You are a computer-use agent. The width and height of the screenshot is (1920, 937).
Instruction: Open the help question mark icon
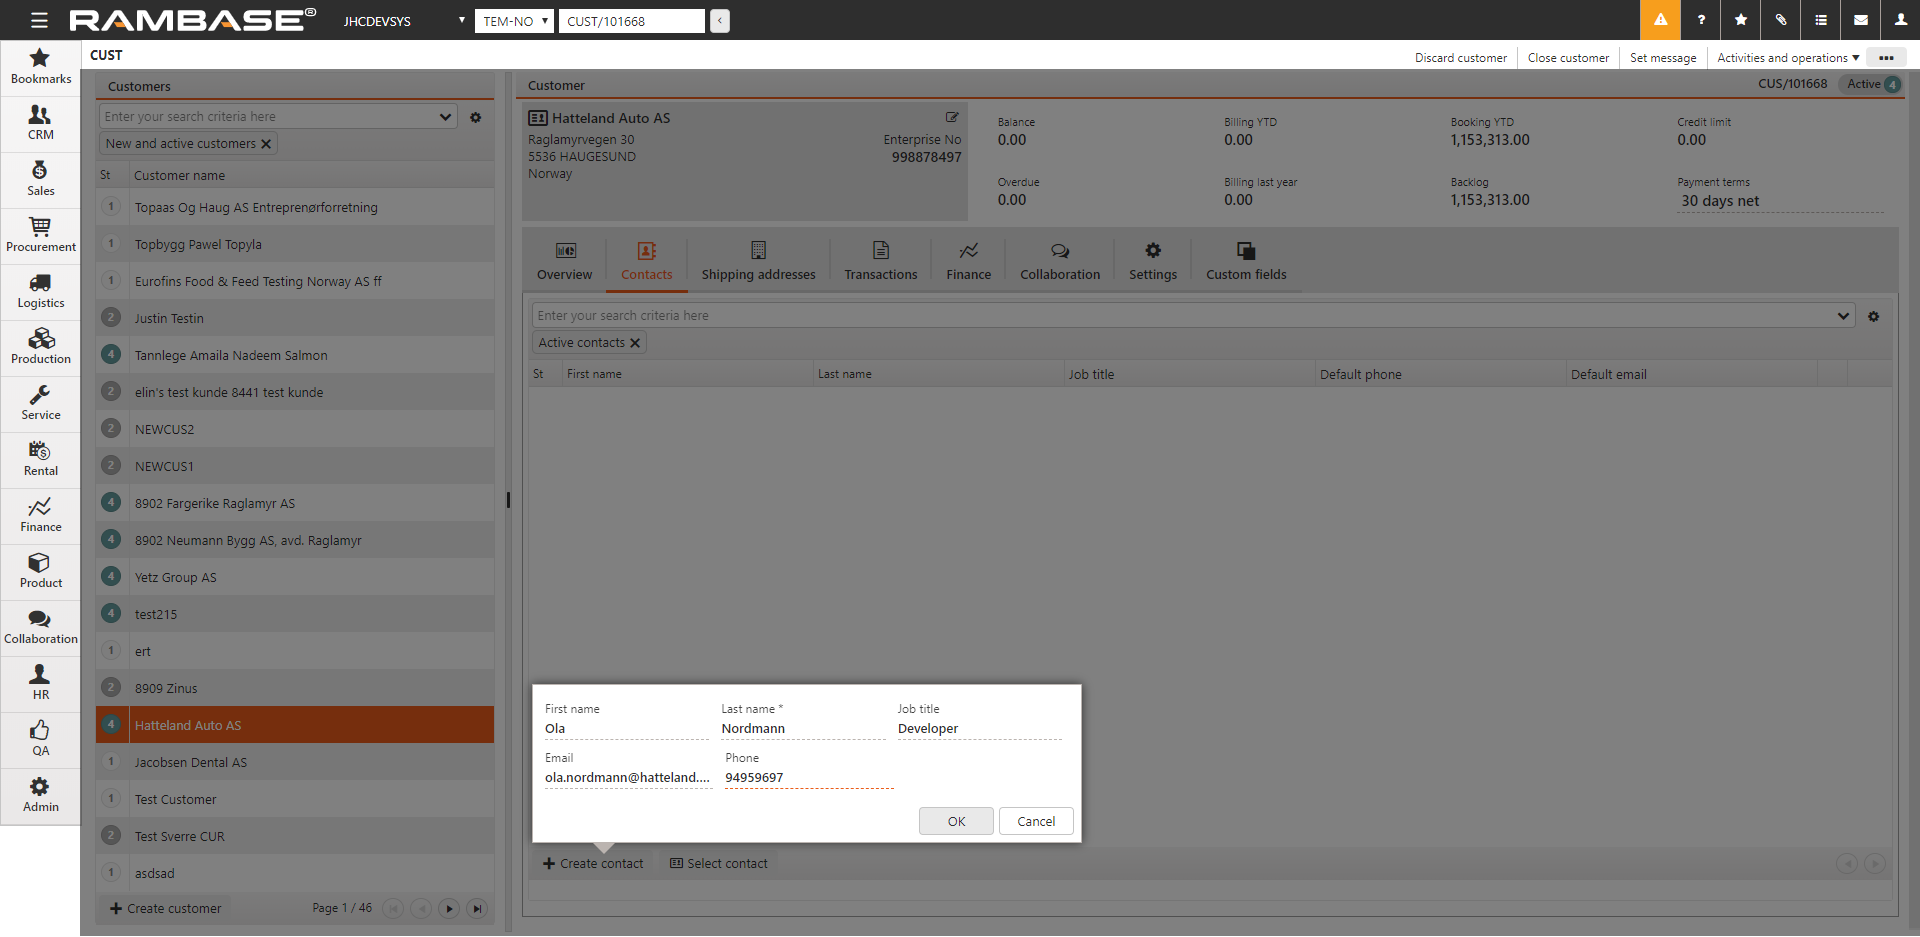pyautogui.click(x=1701, y=20)
